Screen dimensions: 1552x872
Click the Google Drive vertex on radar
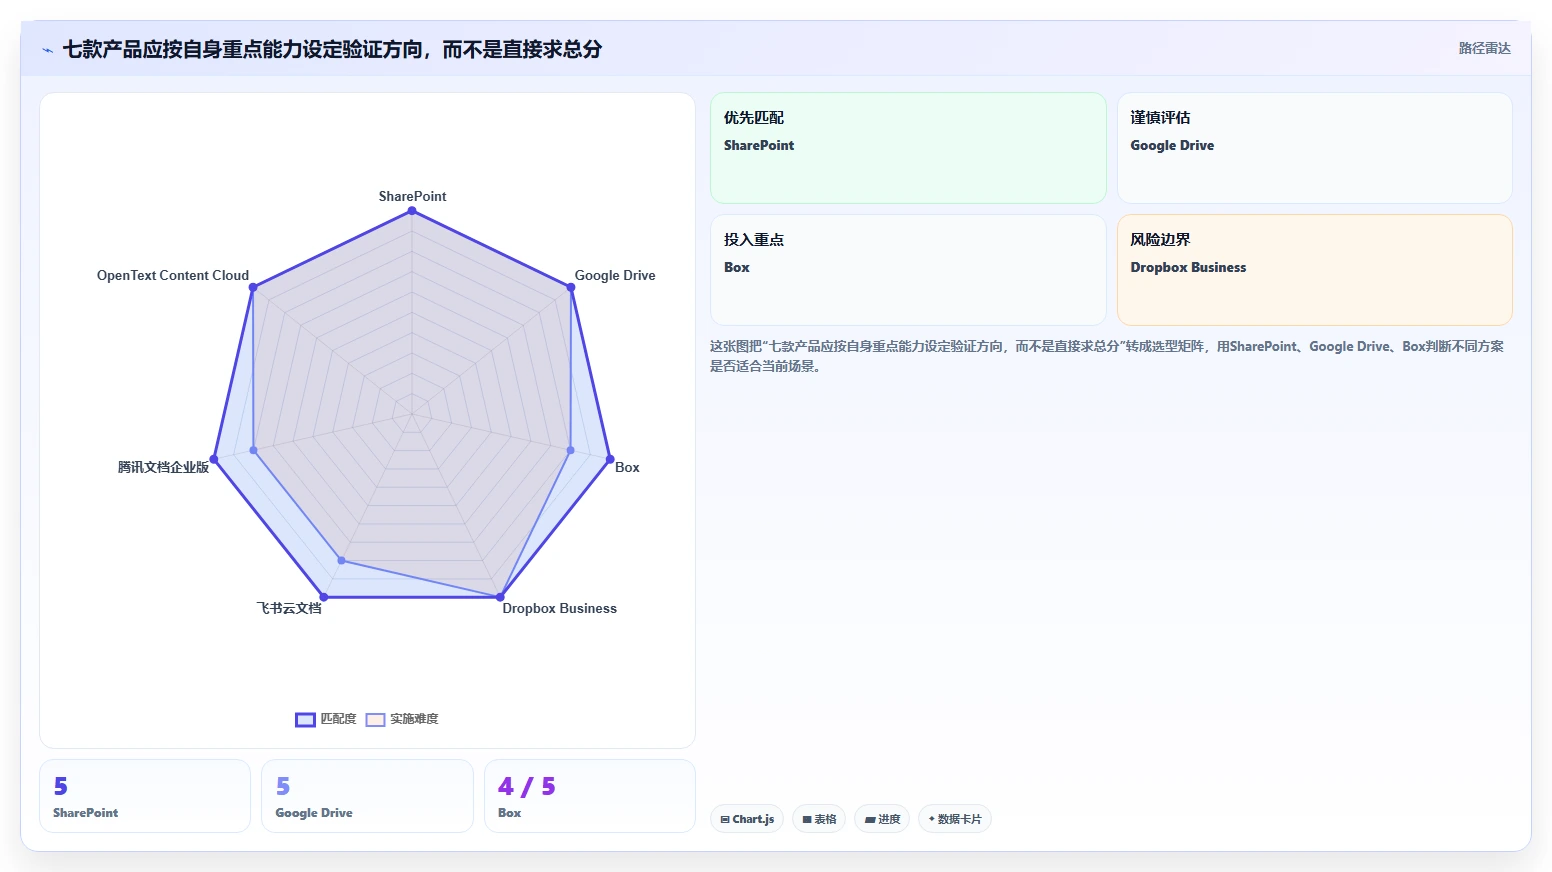571,287
